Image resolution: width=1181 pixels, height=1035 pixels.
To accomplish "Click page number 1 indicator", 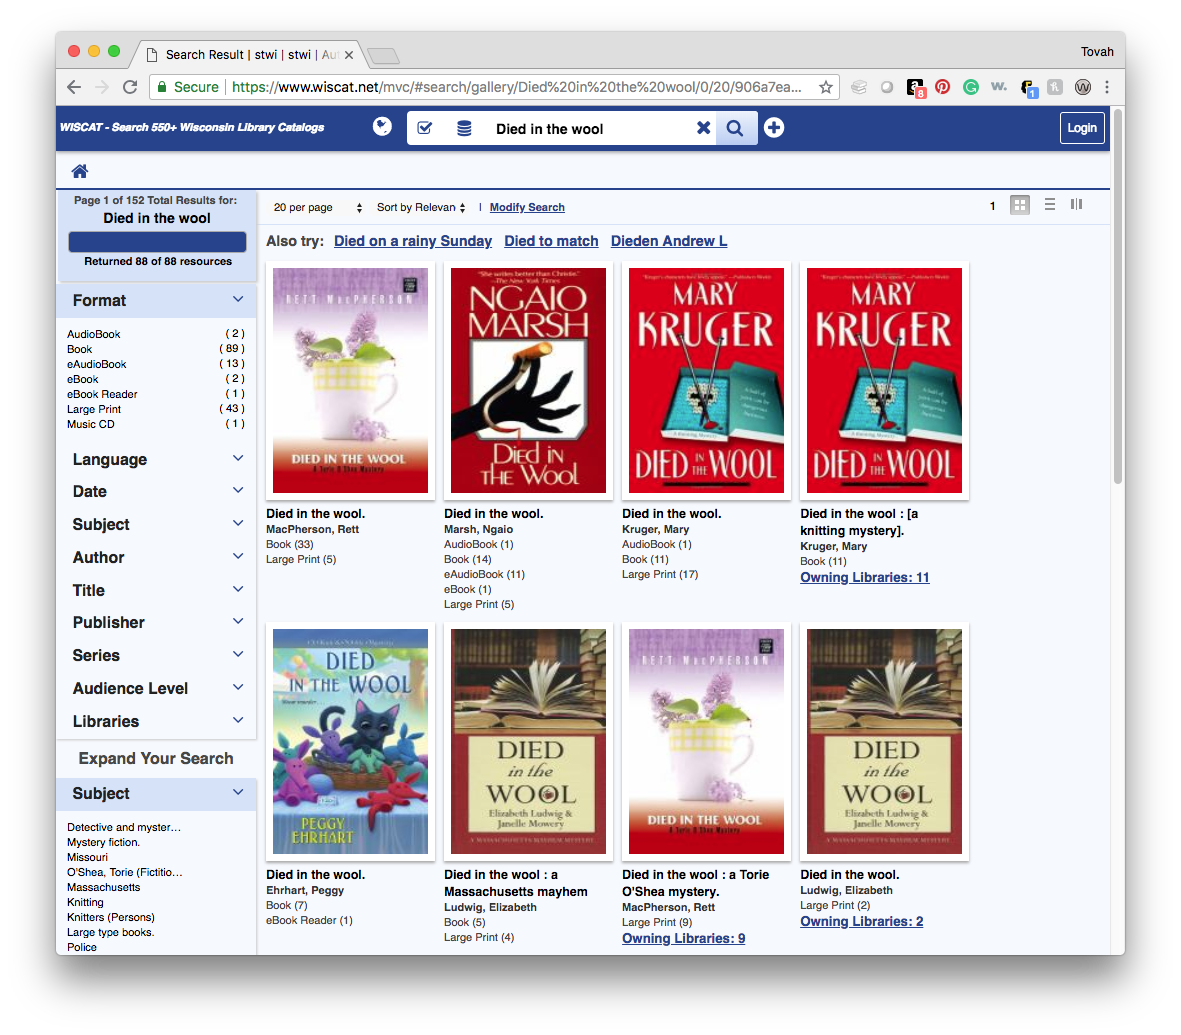I will 993,206.
